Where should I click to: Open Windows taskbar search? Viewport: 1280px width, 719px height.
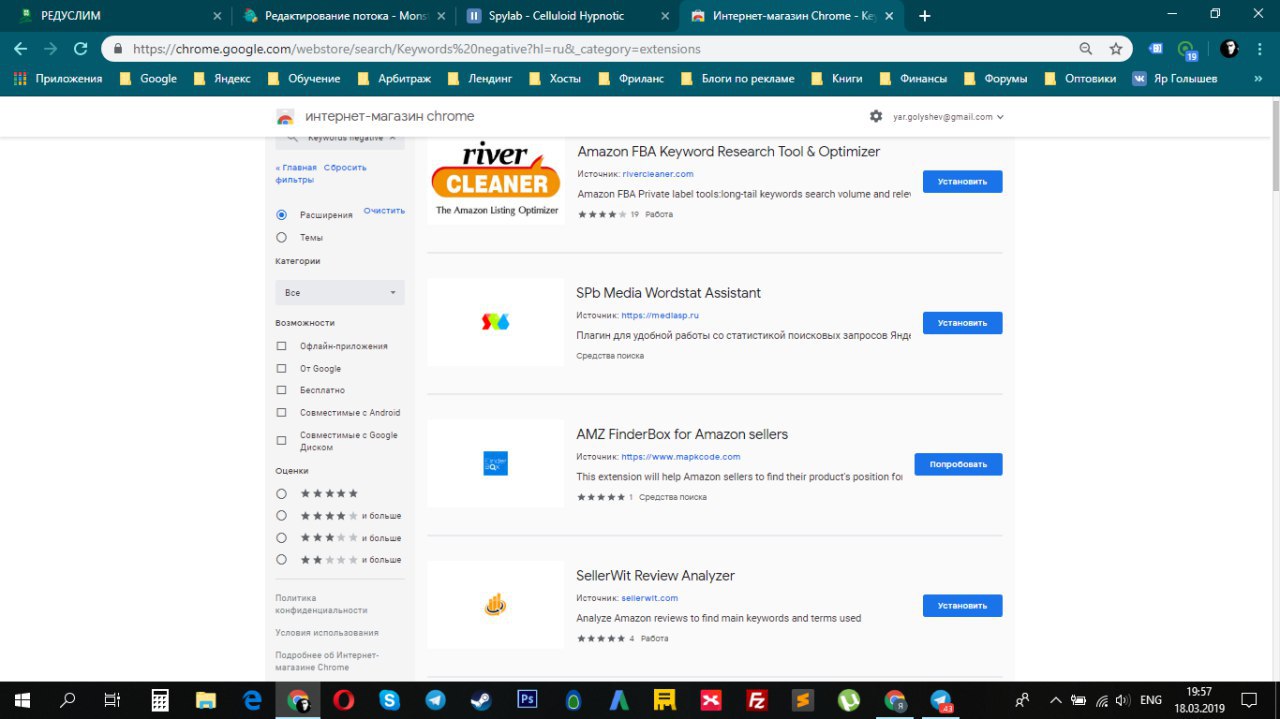[68, 700]
